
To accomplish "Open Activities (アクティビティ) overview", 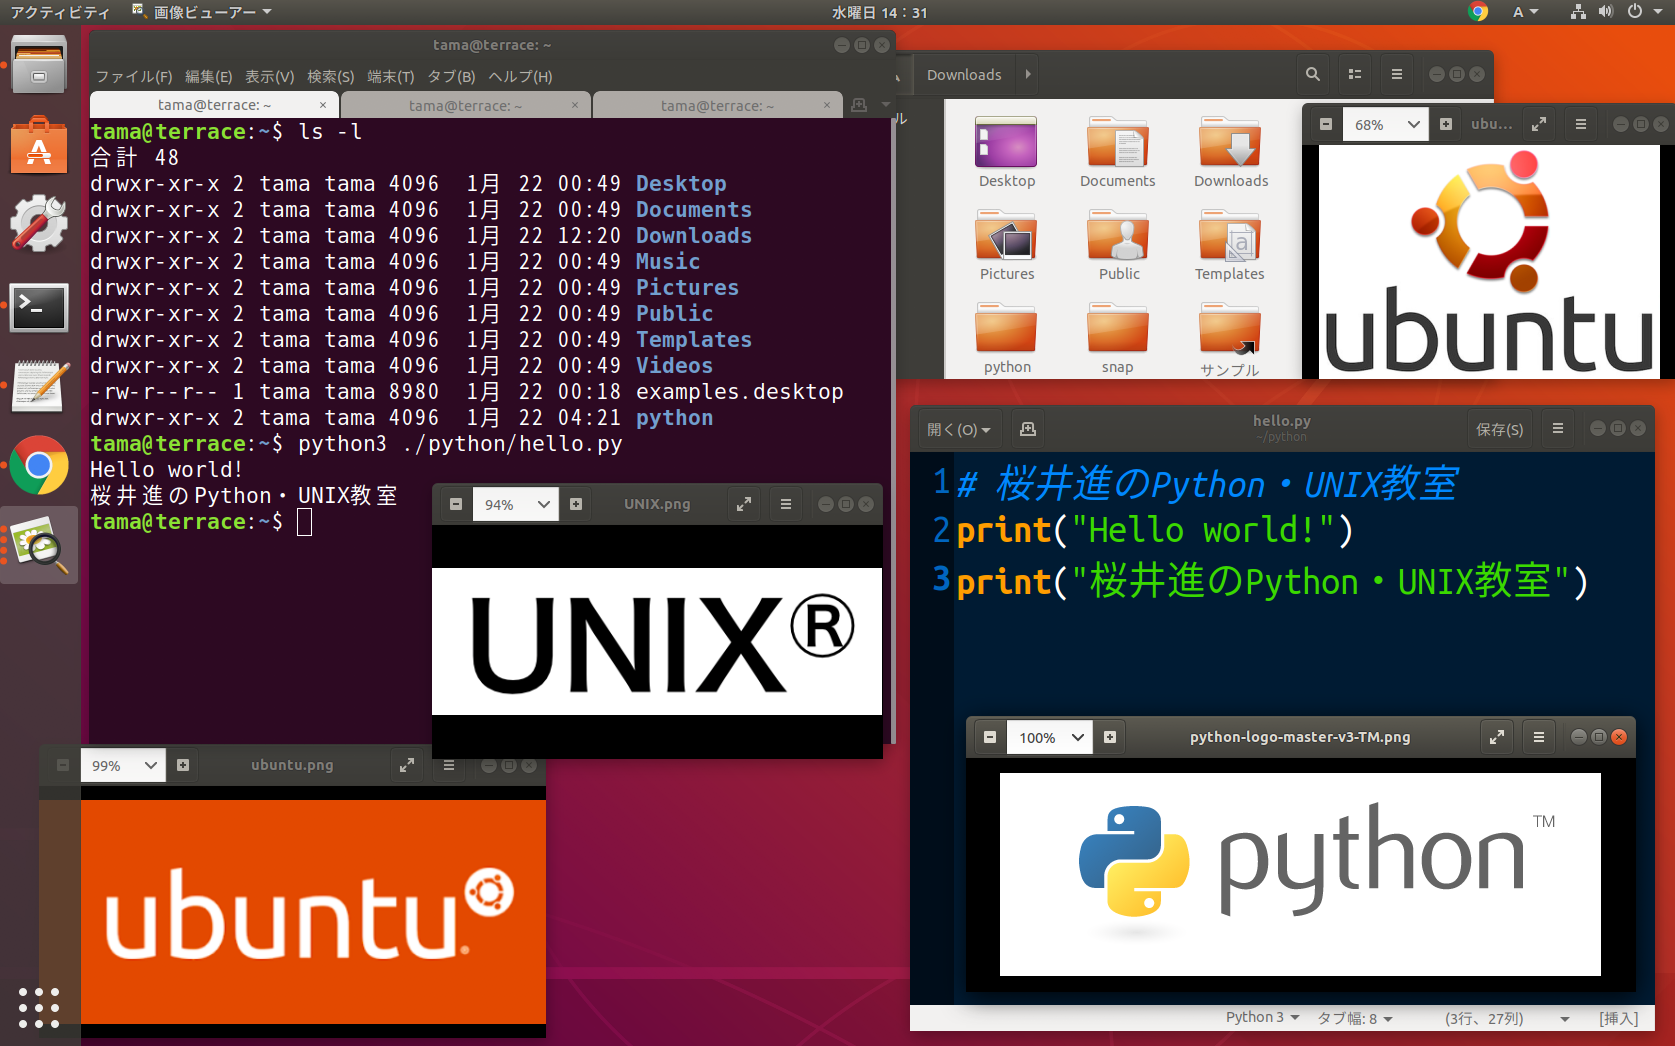I will pos(59,12).
